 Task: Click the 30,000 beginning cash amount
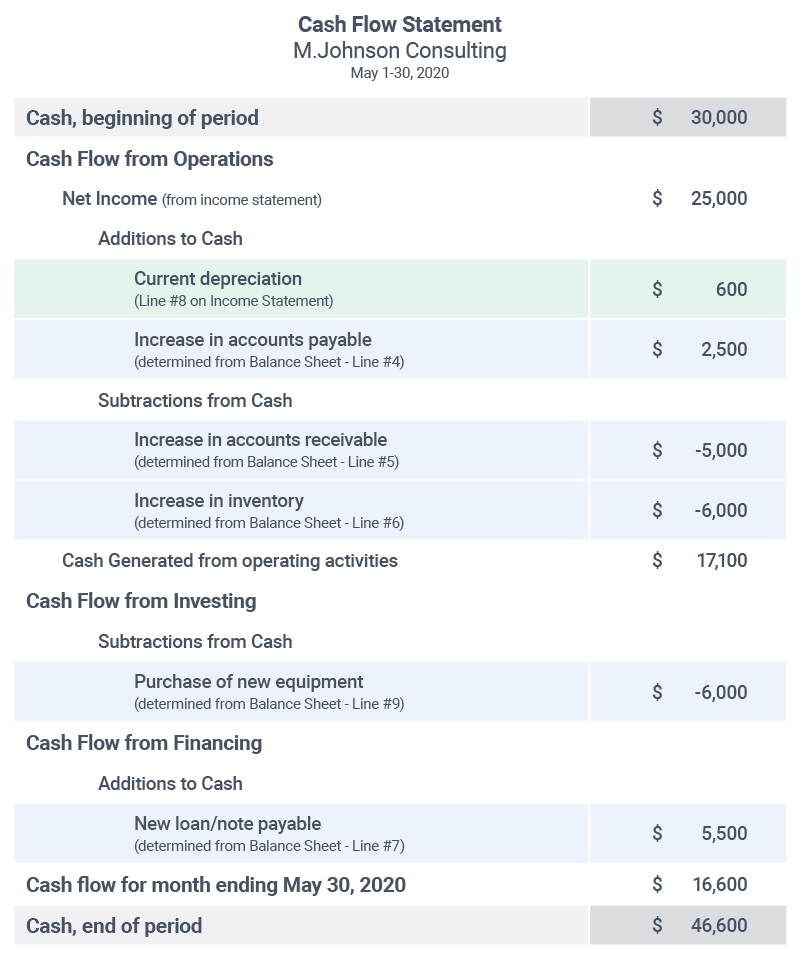[x=718, y=118]
